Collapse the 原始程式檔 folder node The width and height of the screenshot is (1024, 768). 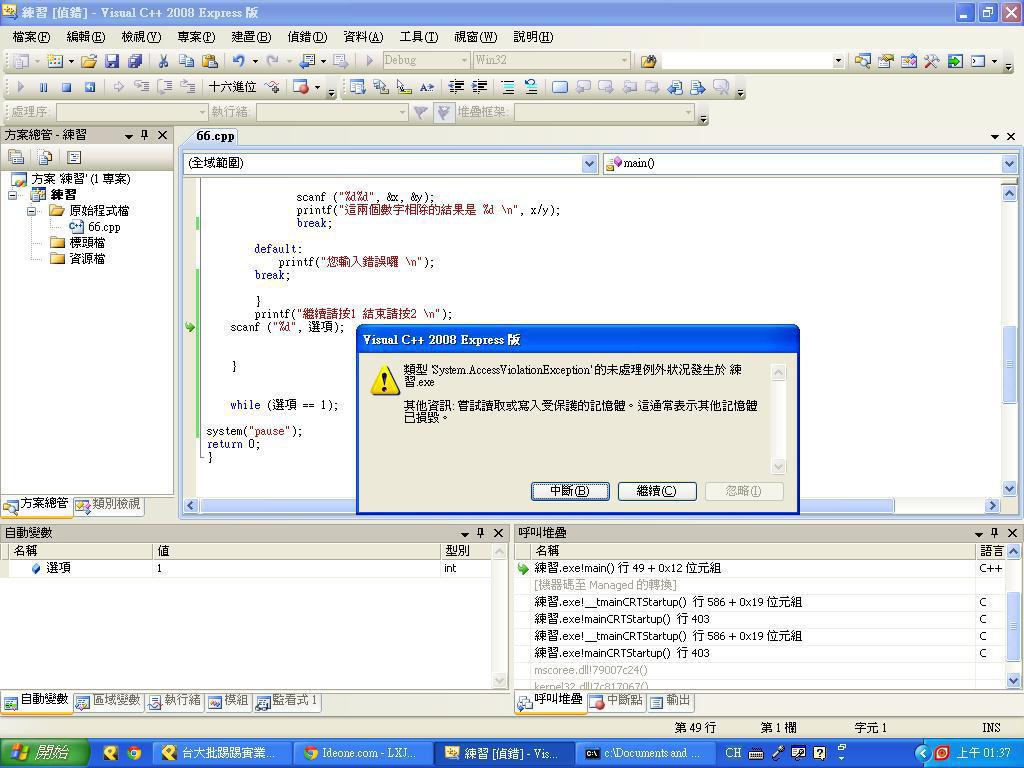coord(31,211)
